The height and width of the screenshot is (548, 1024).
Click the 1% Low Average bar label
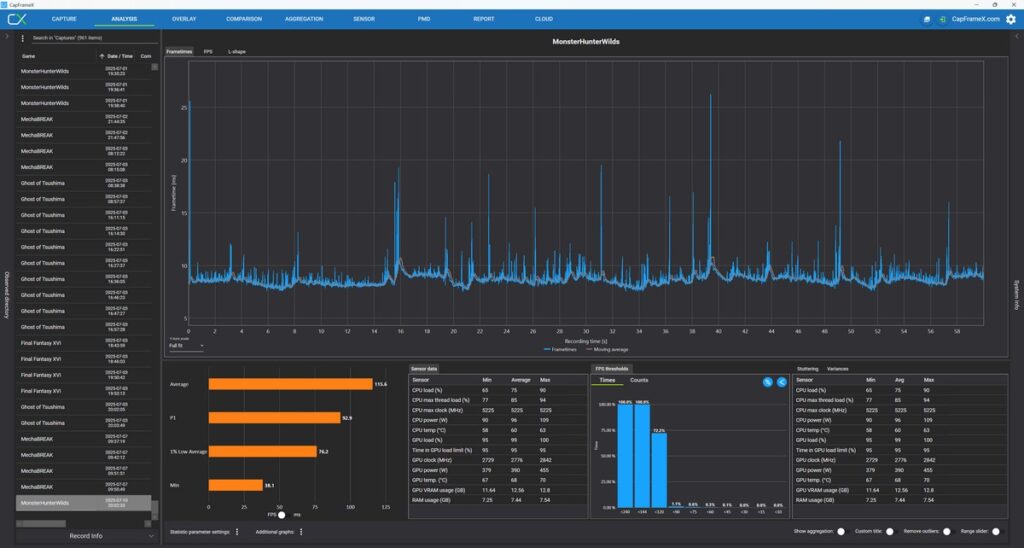[188, 451]
